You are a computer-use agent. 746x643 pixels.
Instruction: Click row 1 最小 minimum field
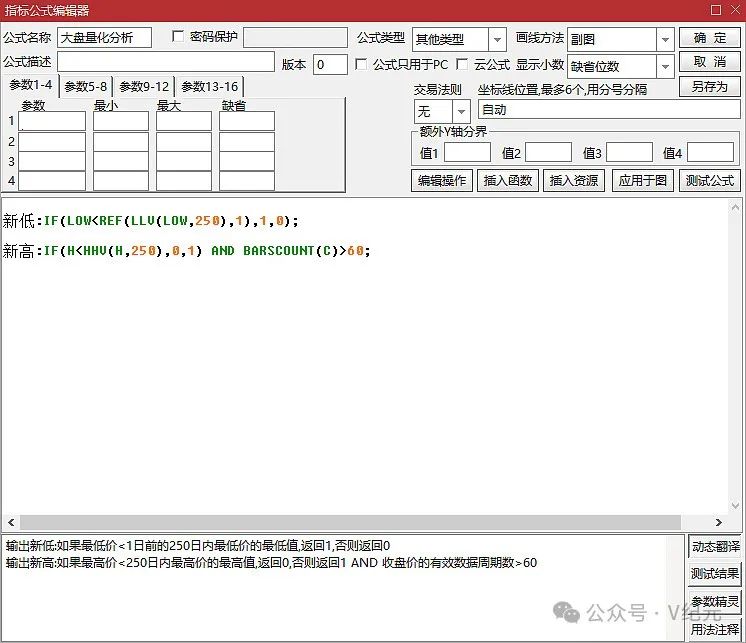click(x=121, y=121)
